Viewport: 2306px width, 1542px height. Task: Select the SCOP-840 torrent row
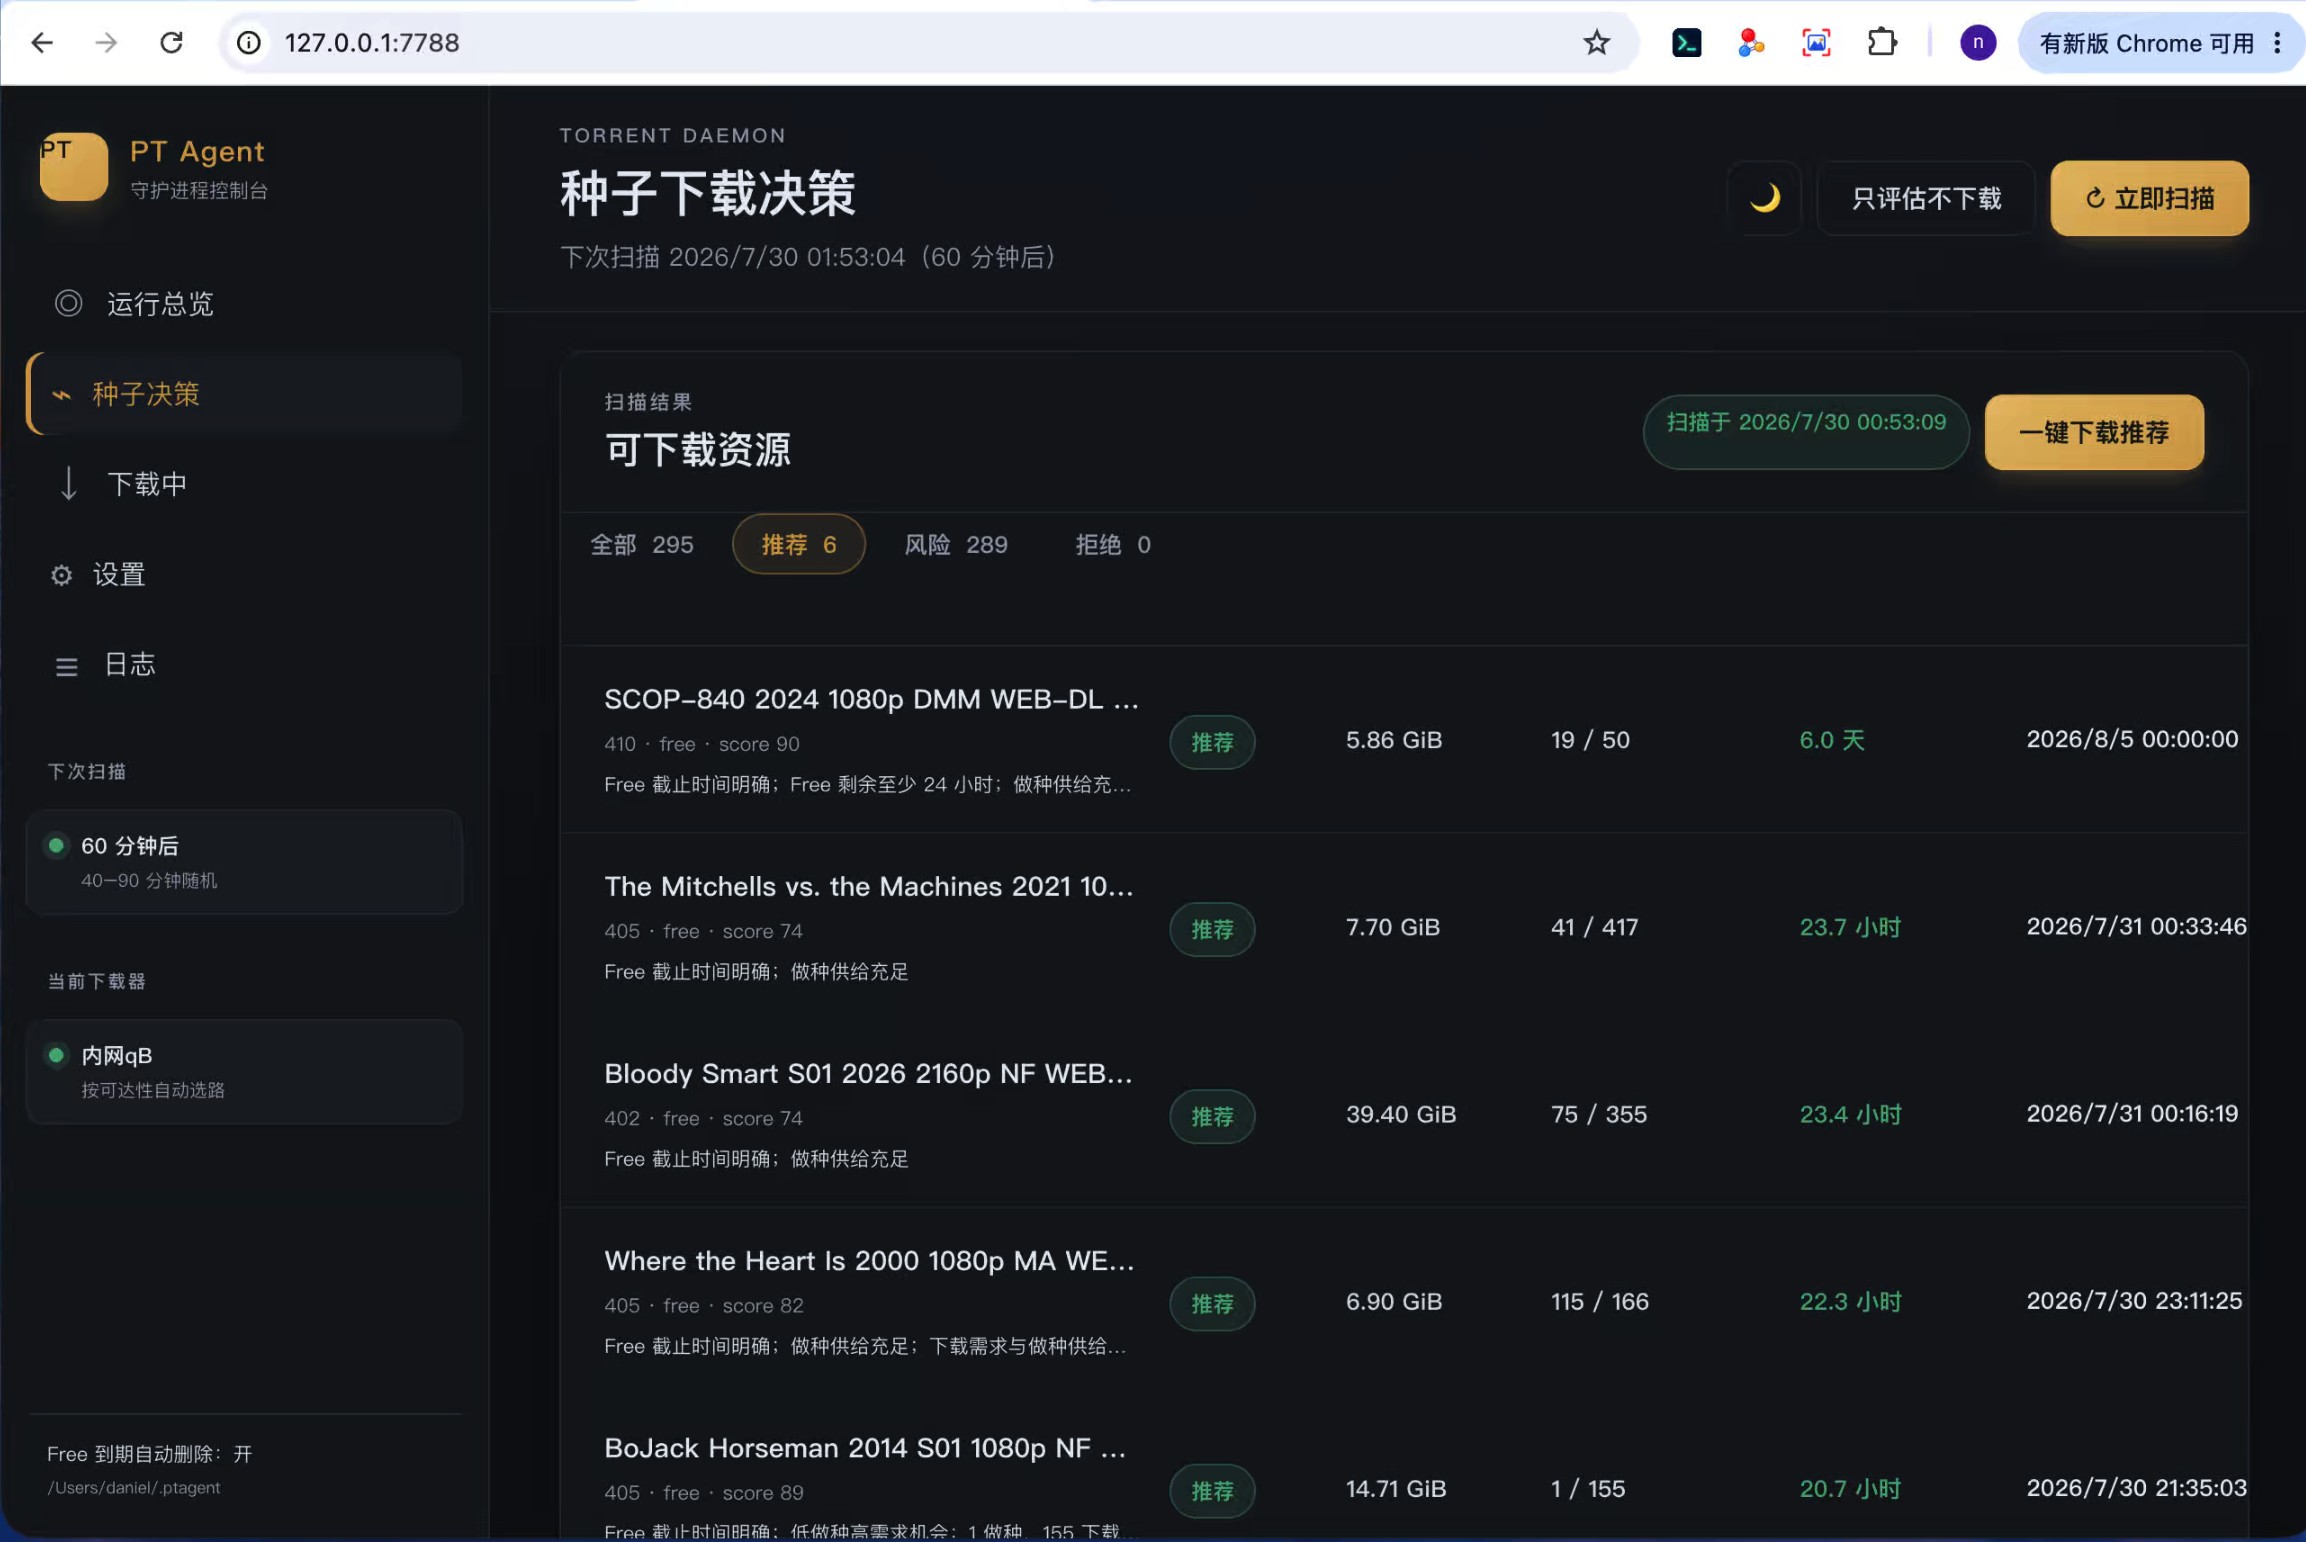click(x=1404, y=740)
